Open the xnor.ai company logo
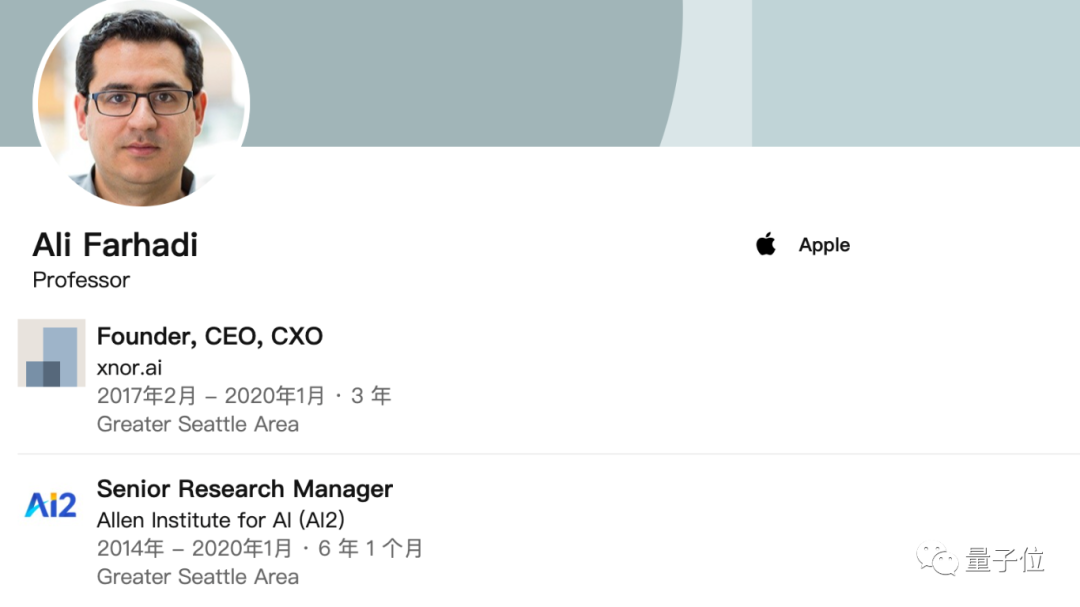Screen dimensions: 1080x607 52,353
